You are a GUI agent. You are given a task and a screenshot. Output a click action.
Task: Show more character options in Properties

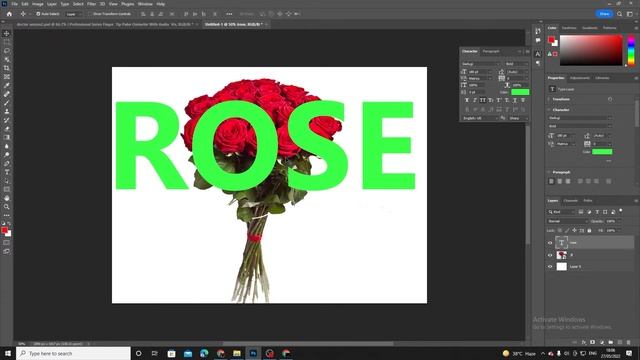[609, 161]
